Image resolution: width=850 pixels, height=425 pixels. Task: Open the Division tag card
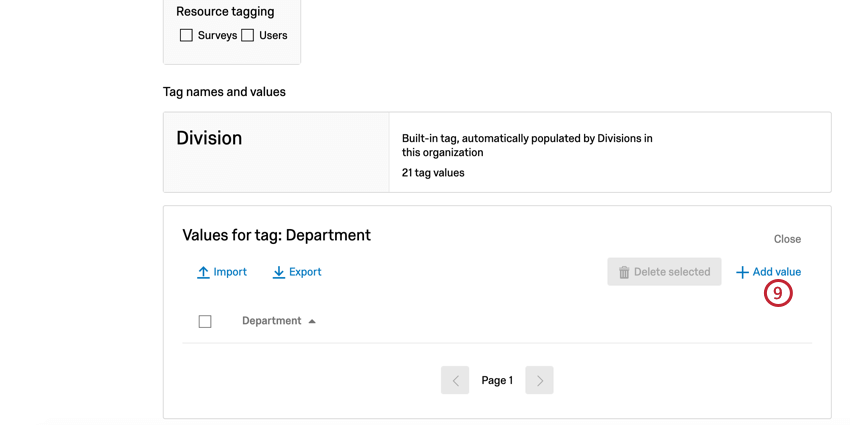click(x=497, y=152)
